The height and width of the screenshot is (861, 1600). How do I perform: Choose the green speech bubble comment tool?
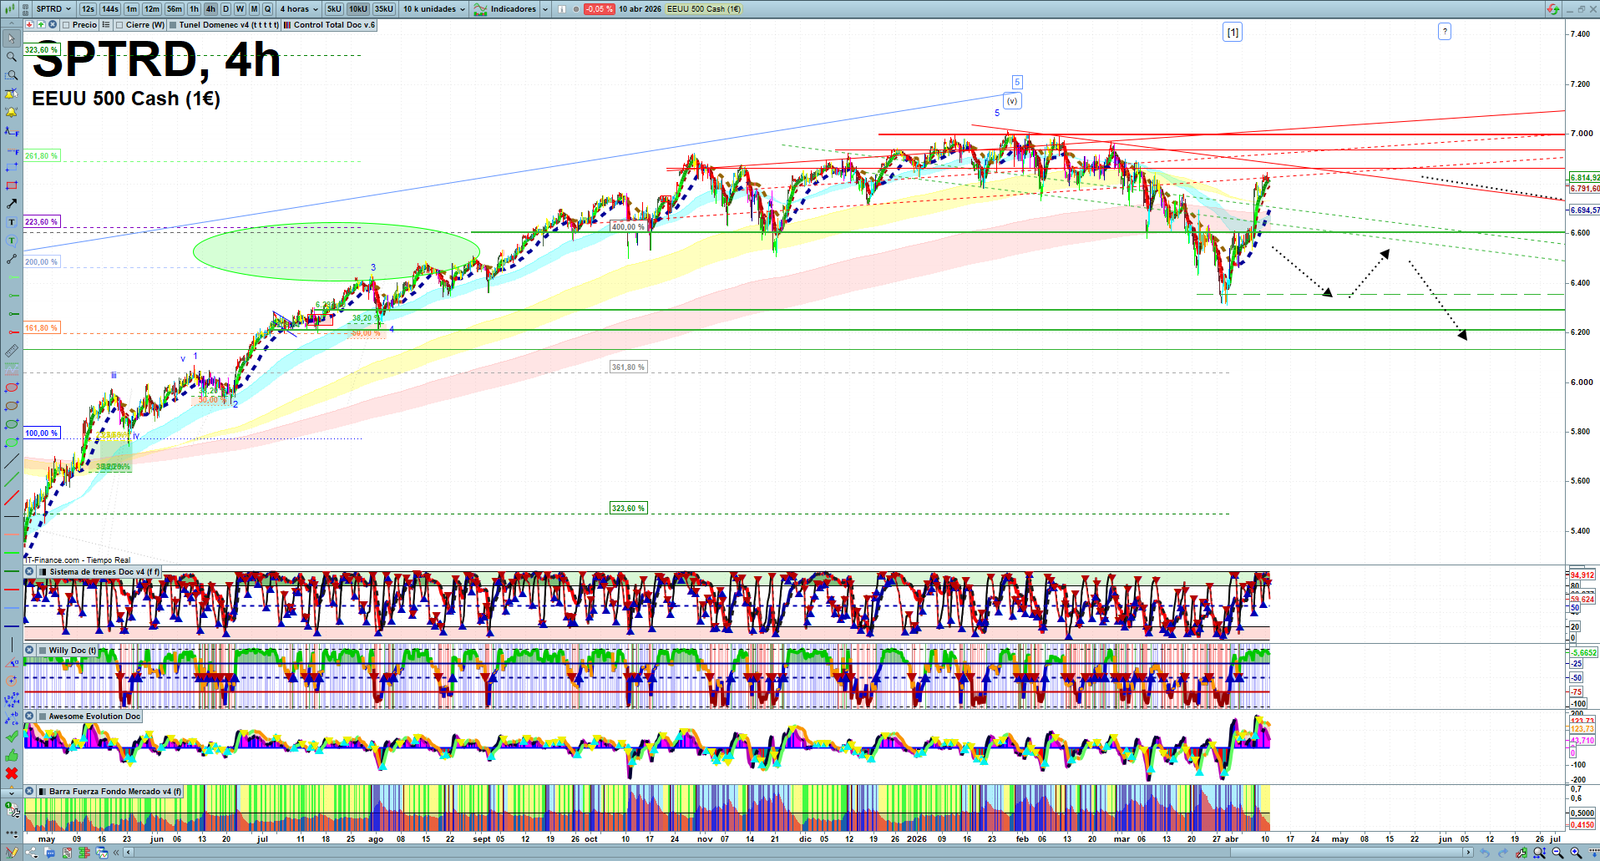coord(11,241)
